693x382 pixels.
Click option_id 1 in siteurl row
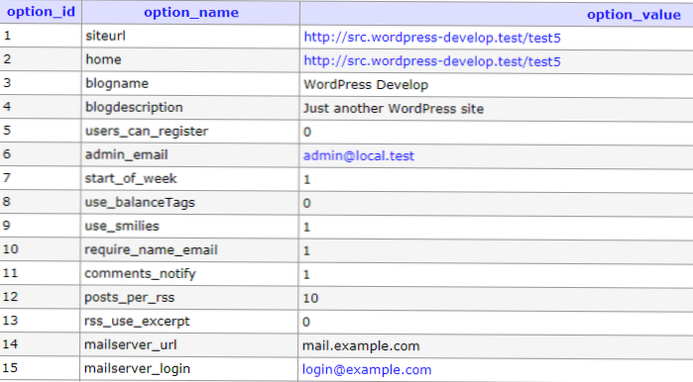tap(7, 35)
